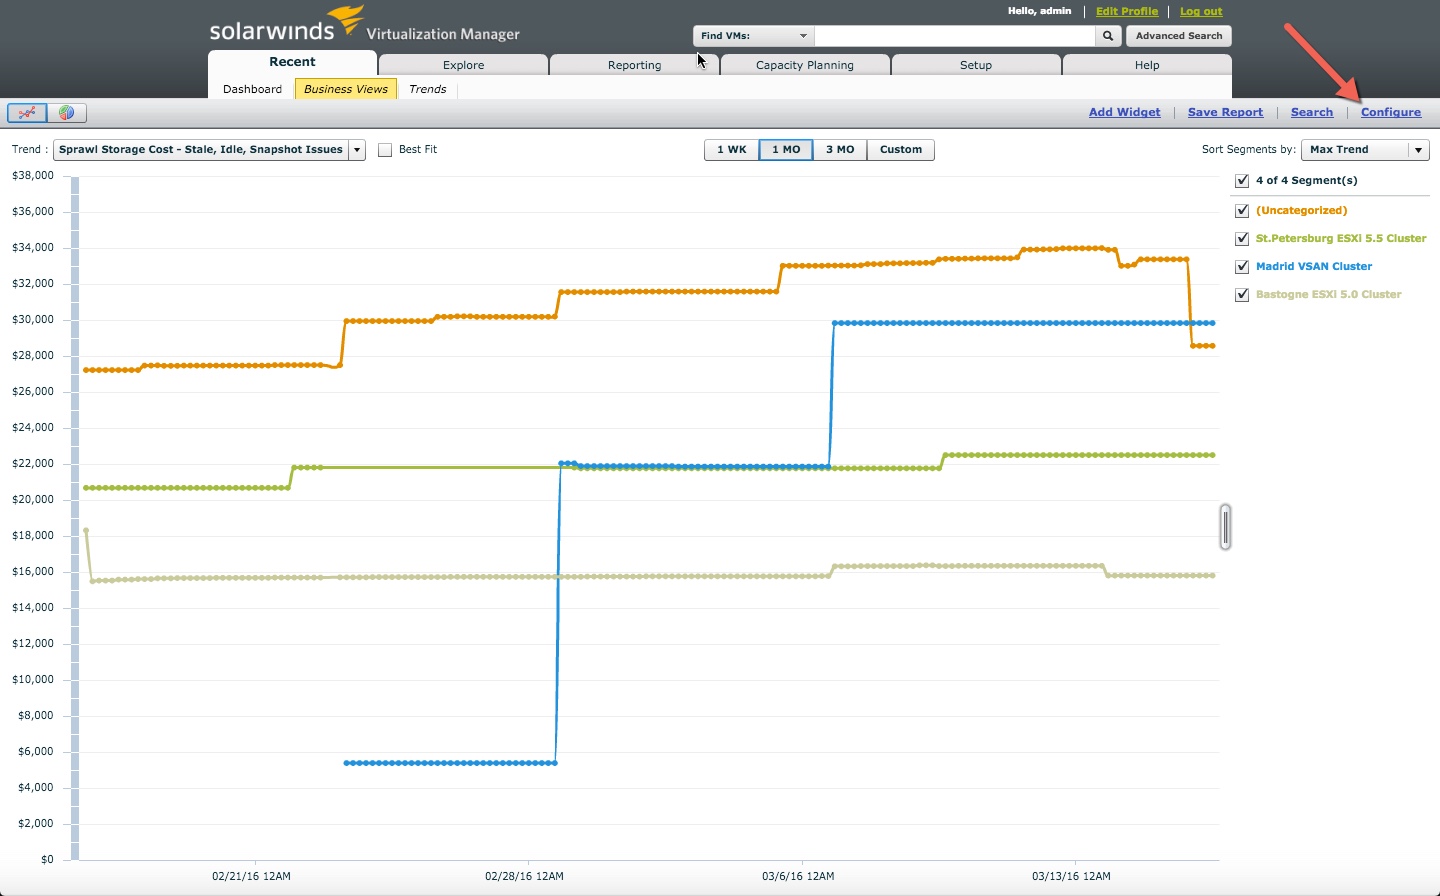Click the 03/13/16 12AM axis label

tap(1071, 876)
